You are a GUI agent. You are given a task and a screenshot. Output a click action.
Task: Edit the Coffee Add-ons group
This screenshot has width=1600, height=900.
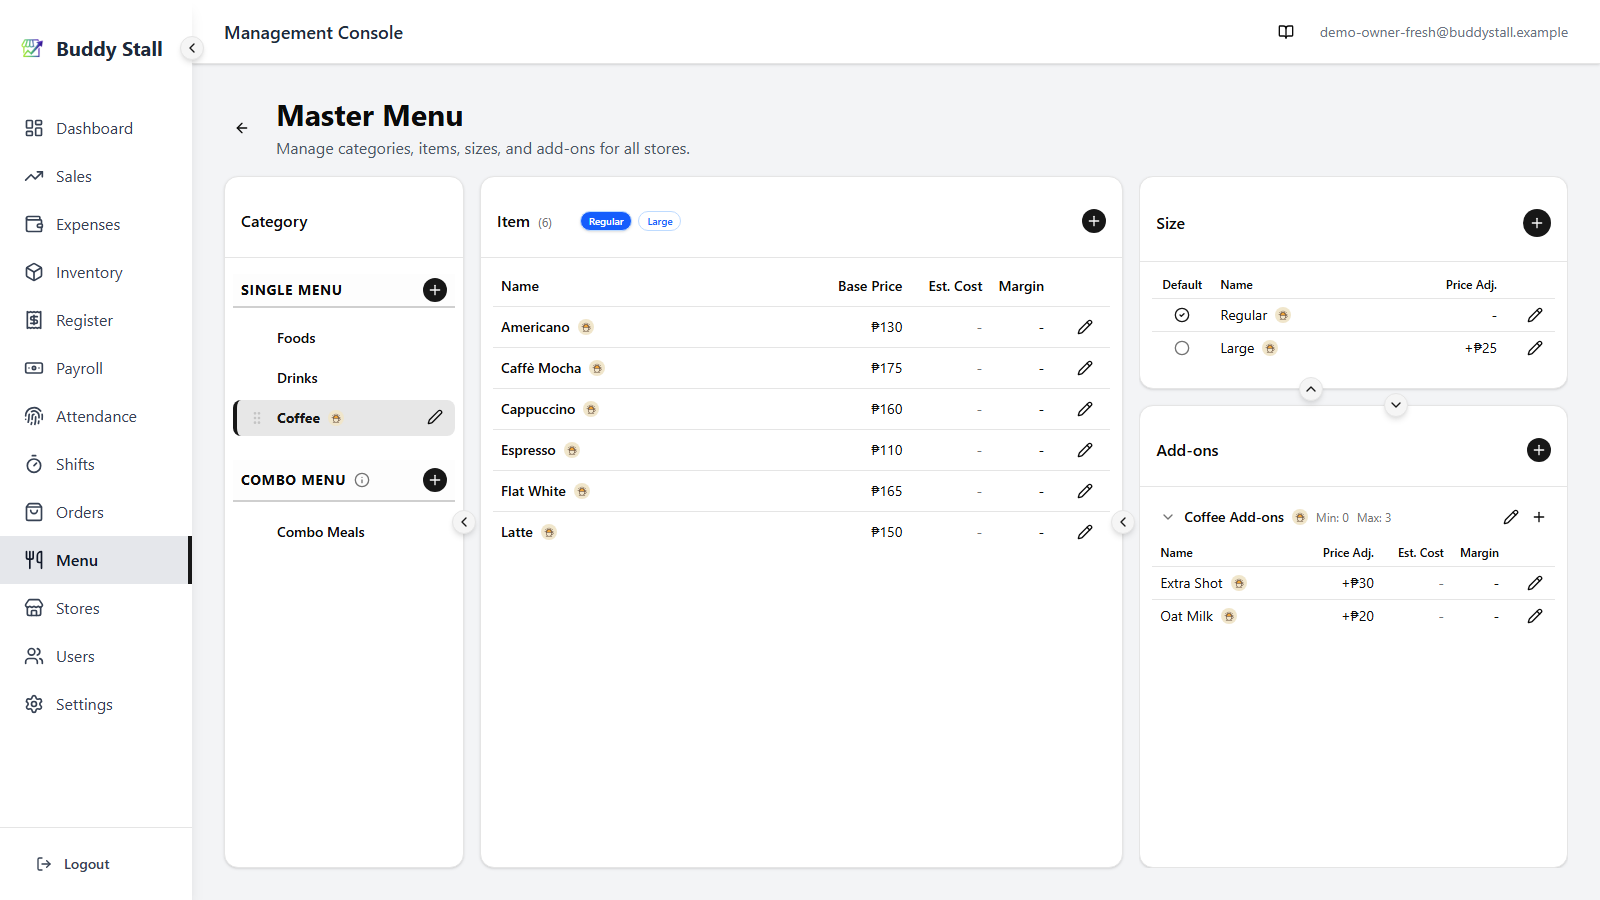(x=1511, y=517)
